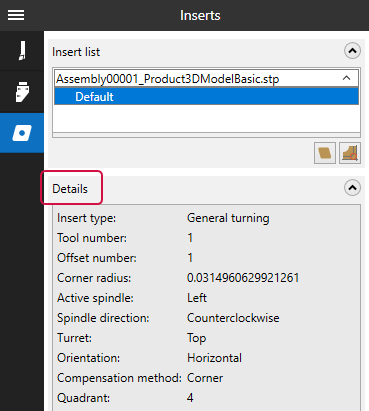Collapse the Details section

(x=352, y=188)
